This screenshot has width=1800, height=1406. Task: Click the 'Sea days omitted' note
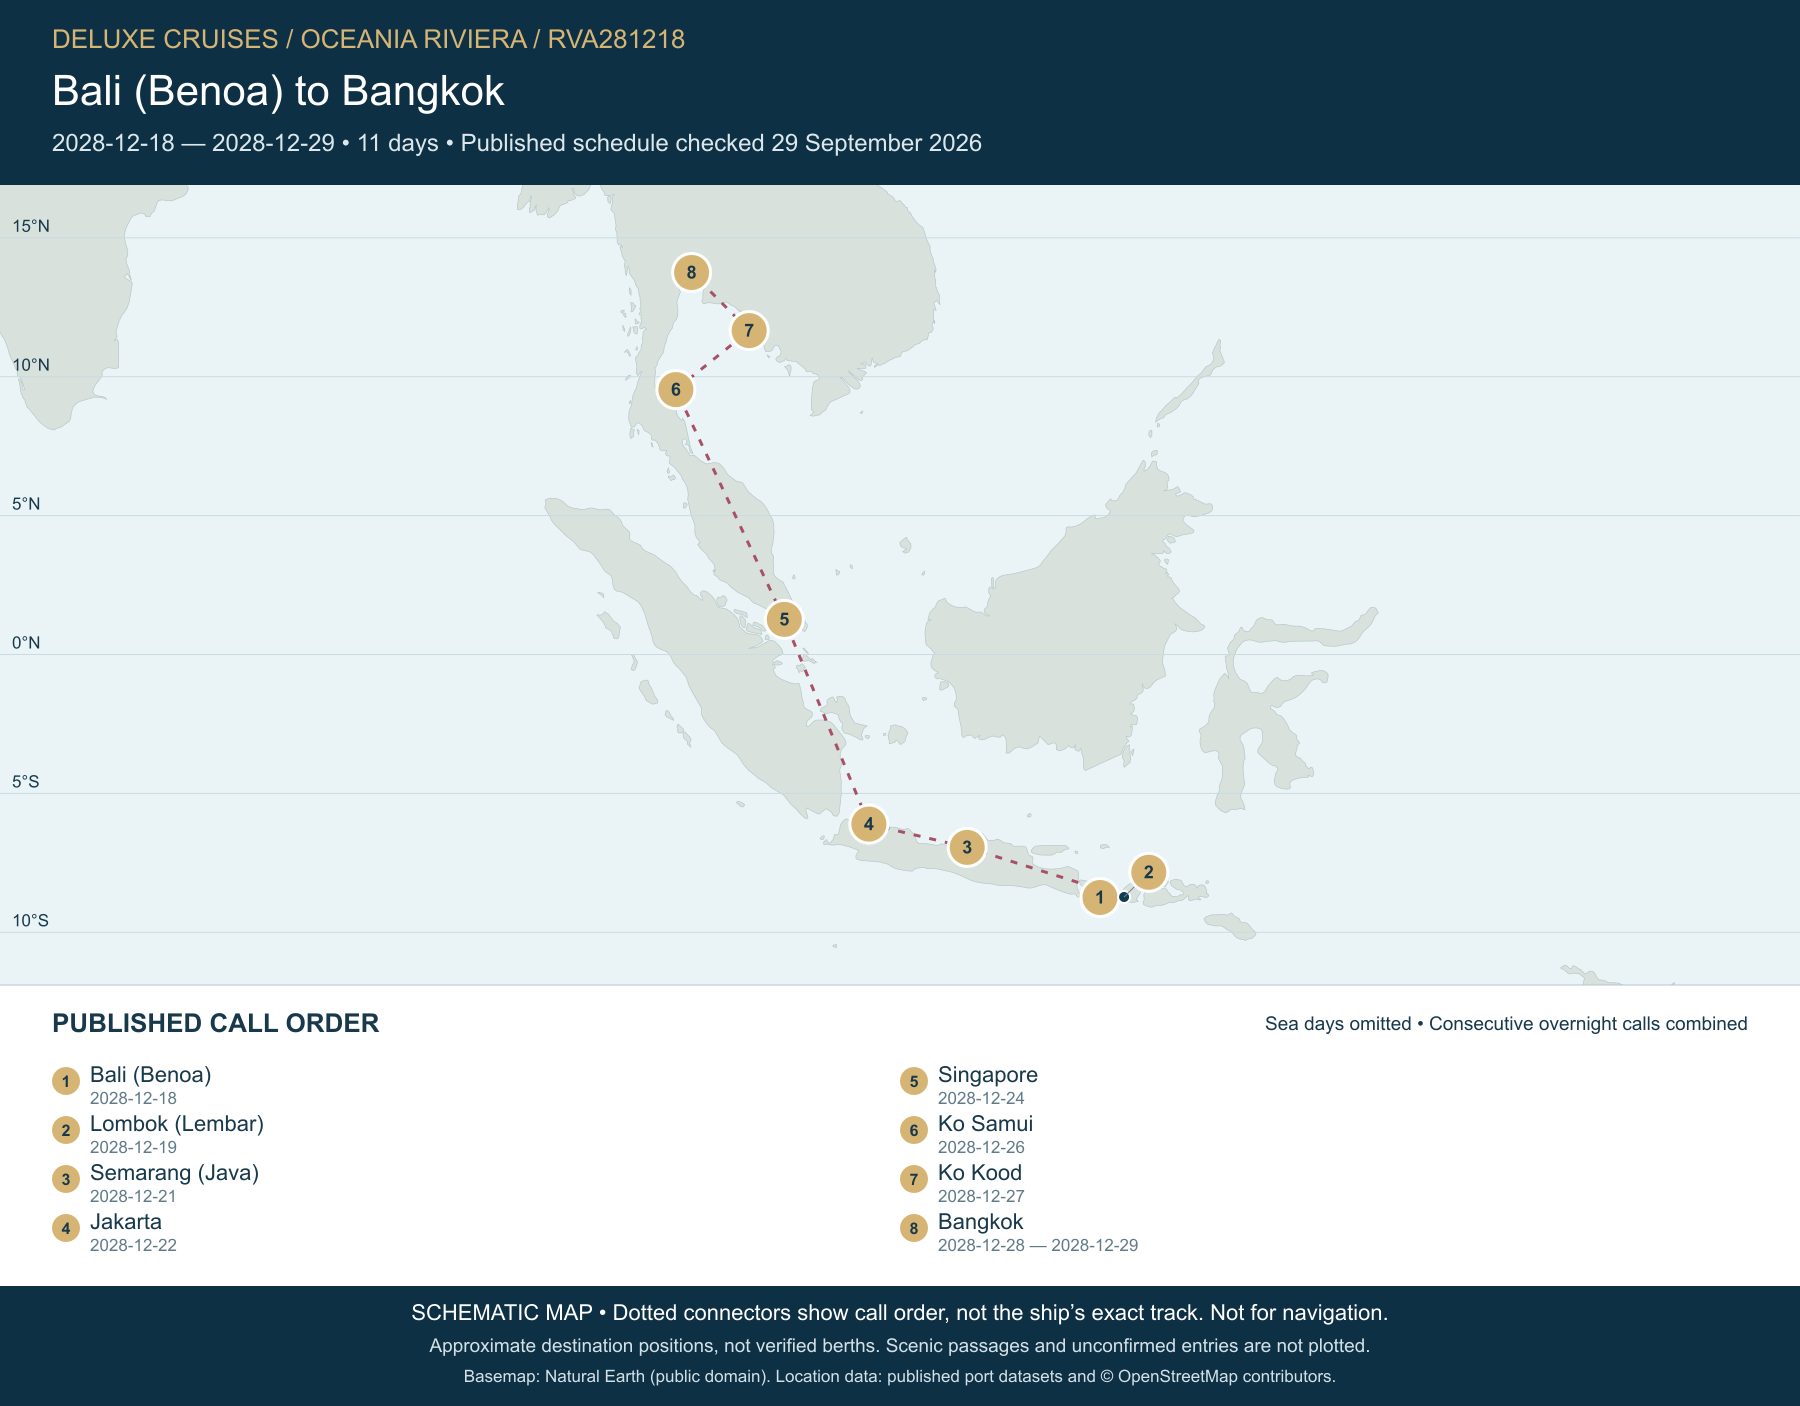tap(1338, 1024)
